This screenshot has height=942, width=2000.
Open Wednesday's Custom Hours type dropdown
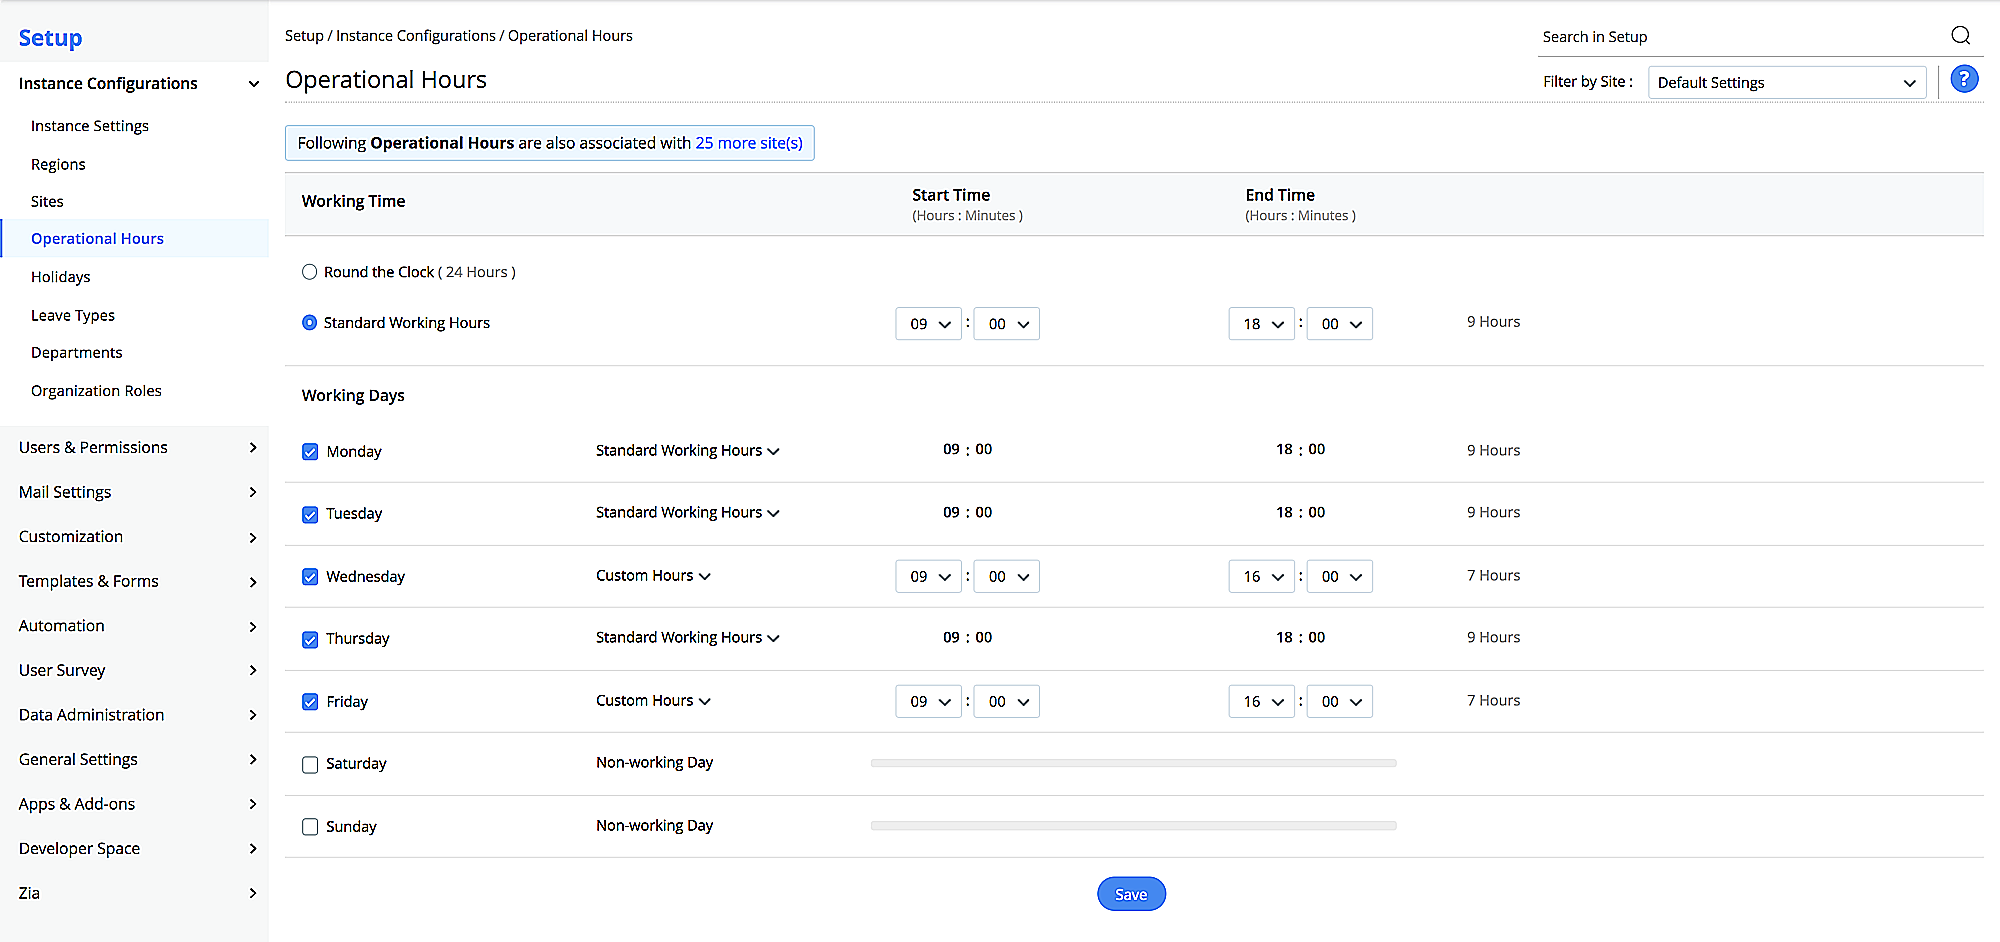point(653,576)
